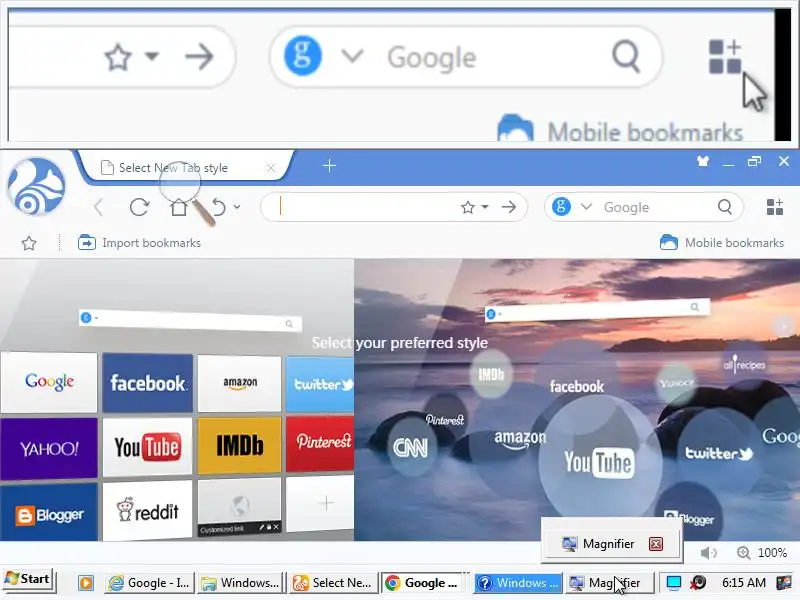The image size is (800, 600).
Task: Open the add-ons grid icon
Action: (774, 207)
